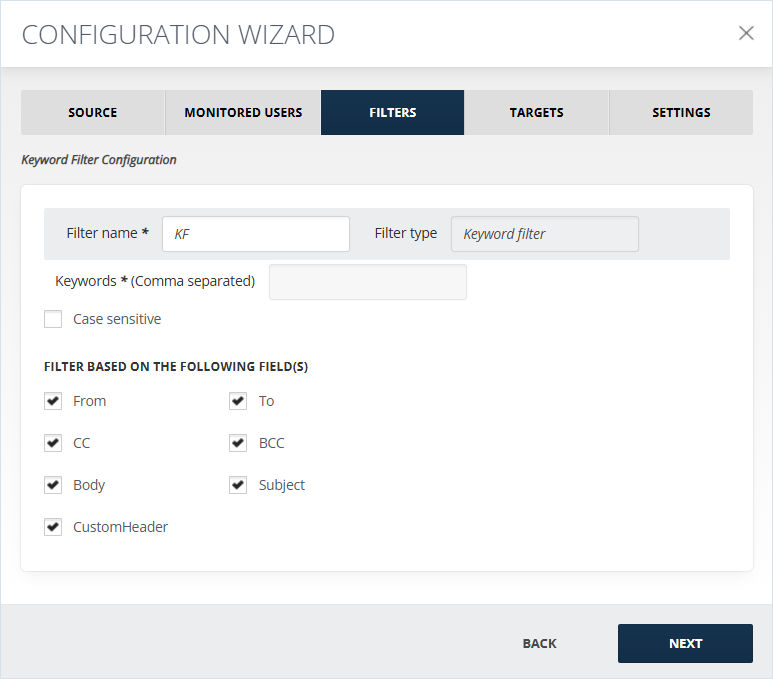The width and height of the screenshot is (773, 679).
Task: Uncheck the From field checkbox
Action: (53, 401)
